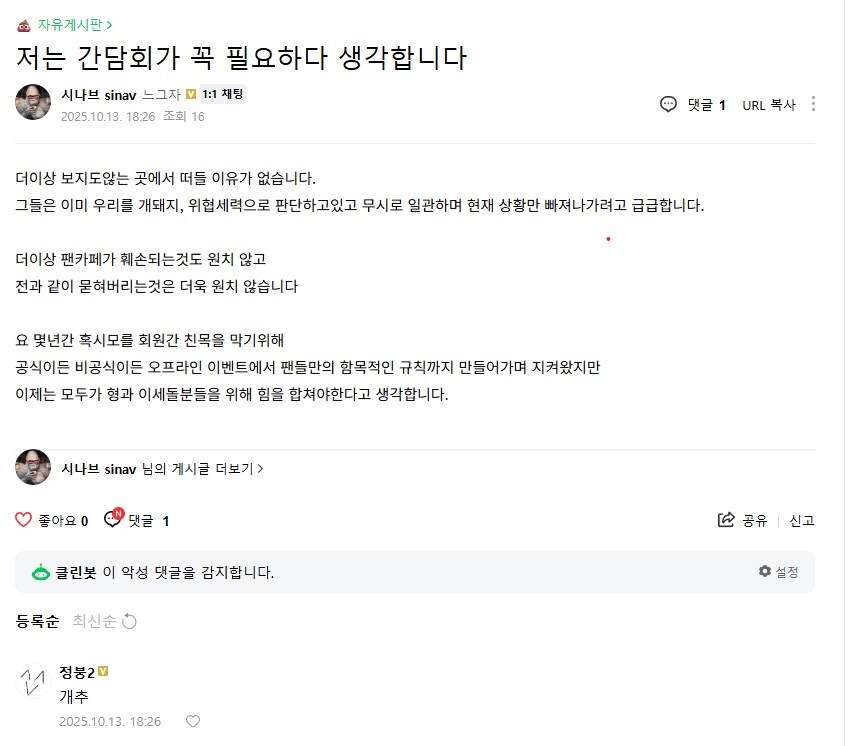
Task: Click the author's profile picture at the top
Action: [x=33, y=103]
